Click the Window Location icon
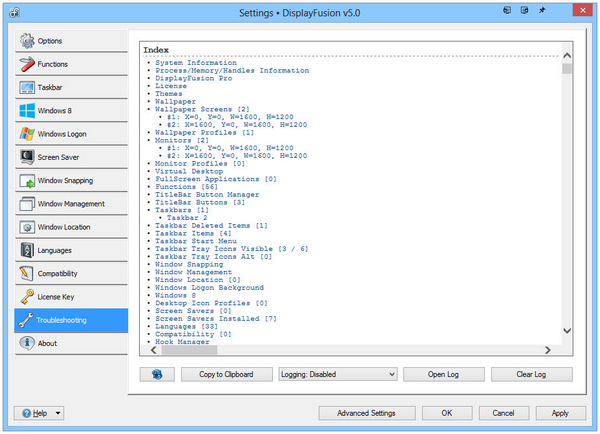600x434 pixels. pyautogui.click(x=27, y=227)
